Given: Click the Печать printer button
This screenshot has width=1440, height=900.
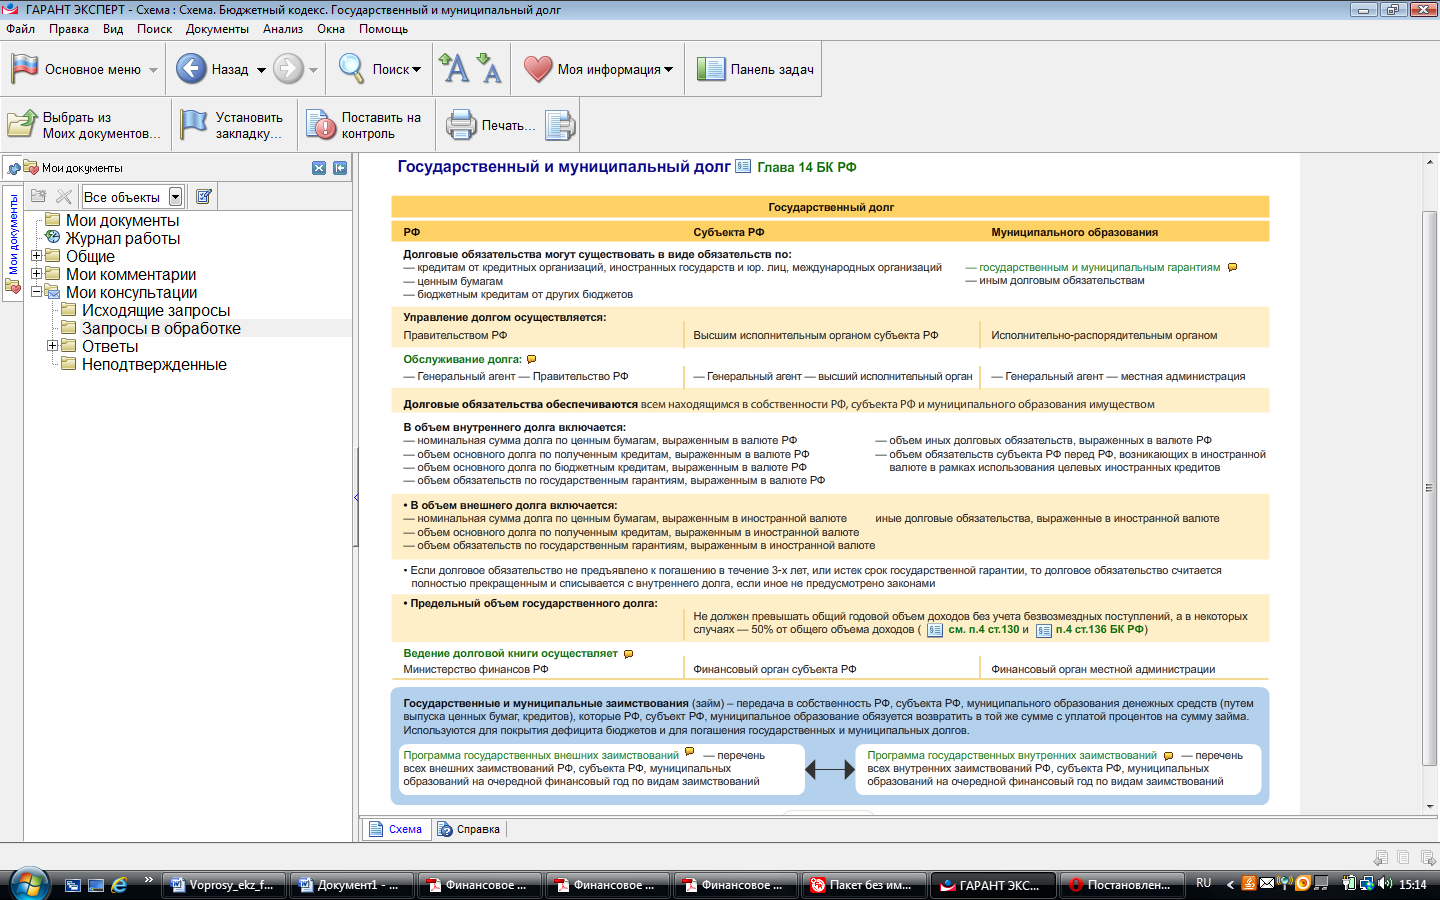Looking at the screenshot, I should tap(490, 125).
